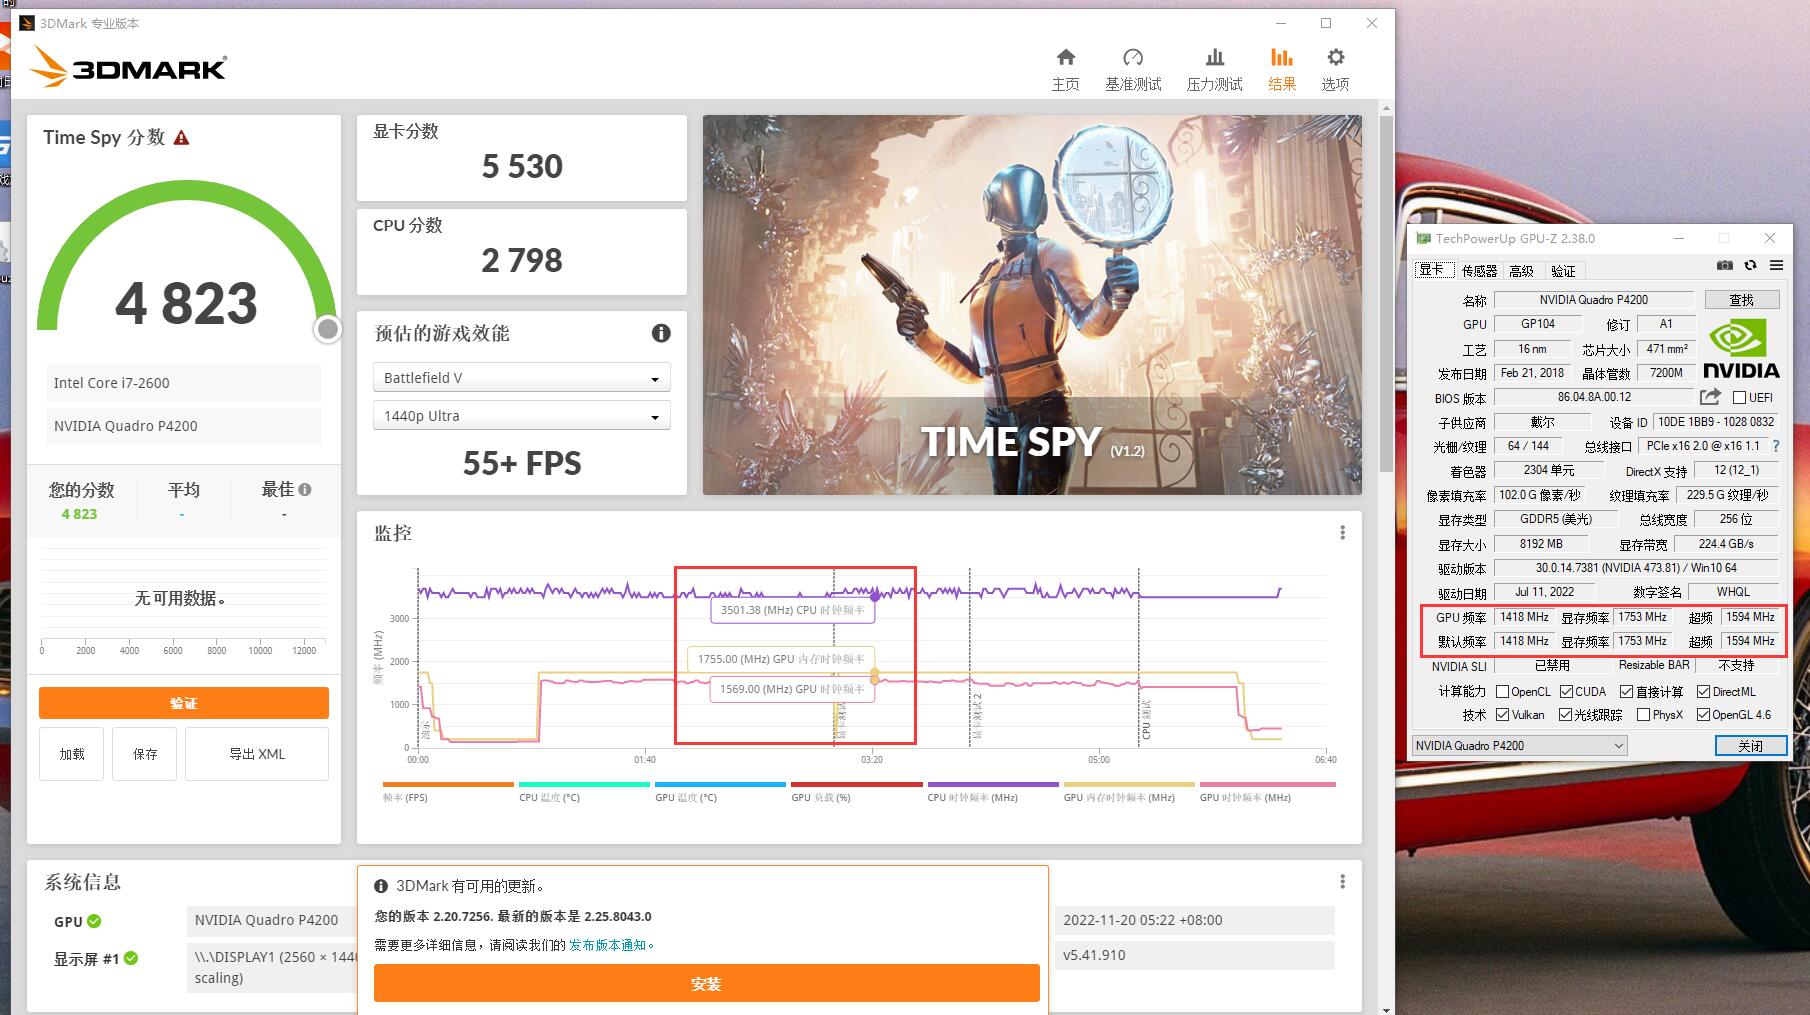Open 选项 (Options) gear in 3DMark
Screen dimensions: 1810x1015
point(1335,69)
